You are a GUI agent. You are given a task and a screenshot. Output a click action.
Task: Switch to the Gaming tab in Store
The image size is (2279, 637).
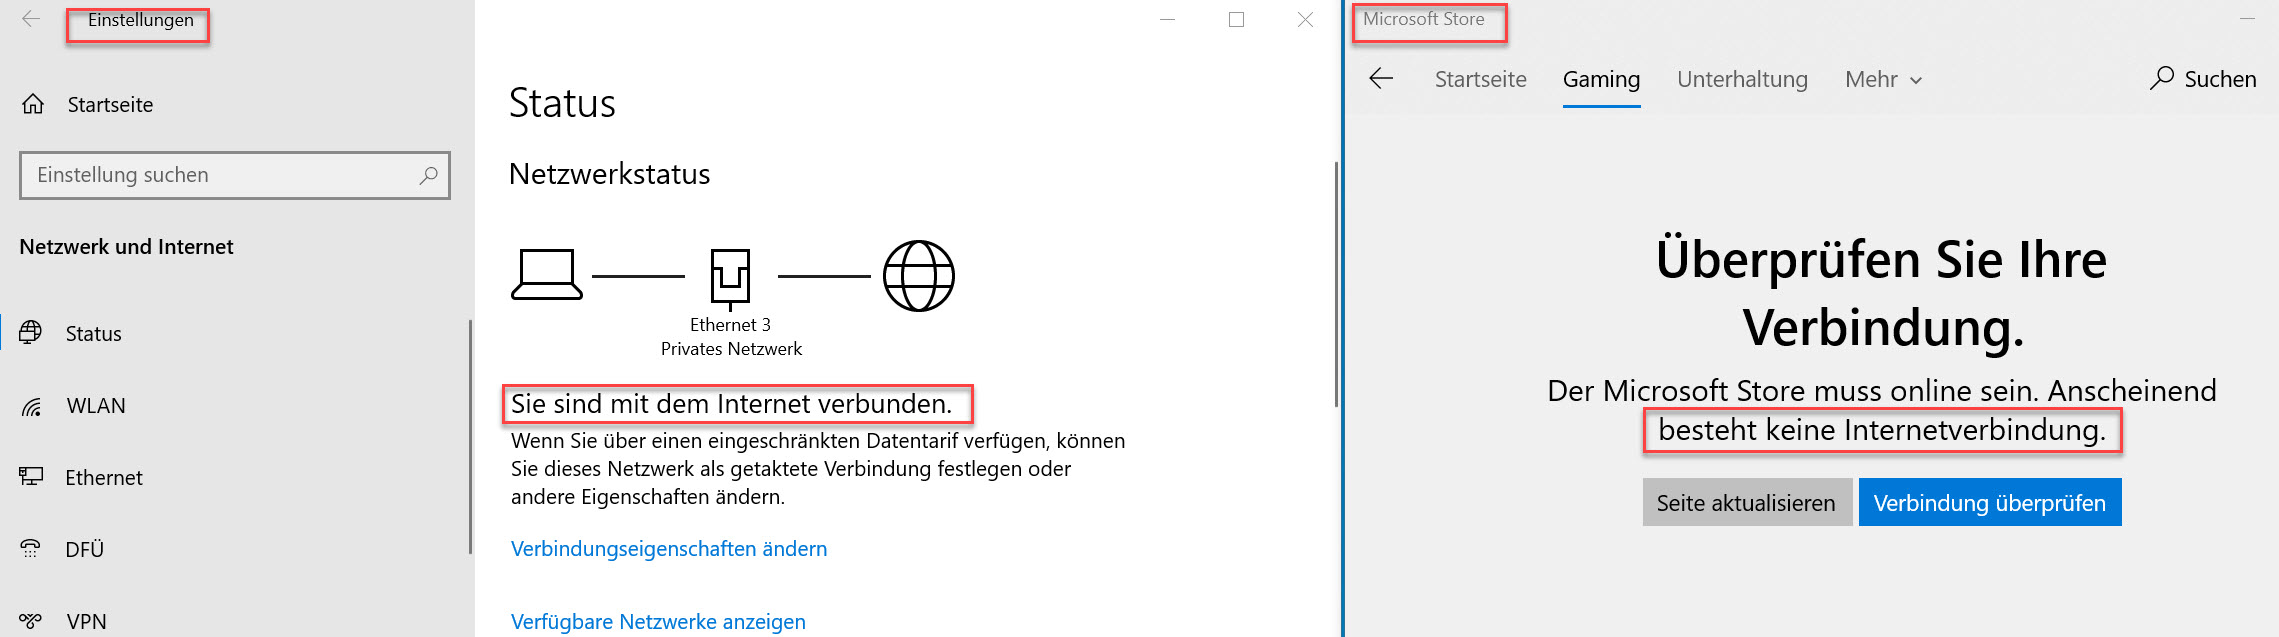tap(1601, 80)
